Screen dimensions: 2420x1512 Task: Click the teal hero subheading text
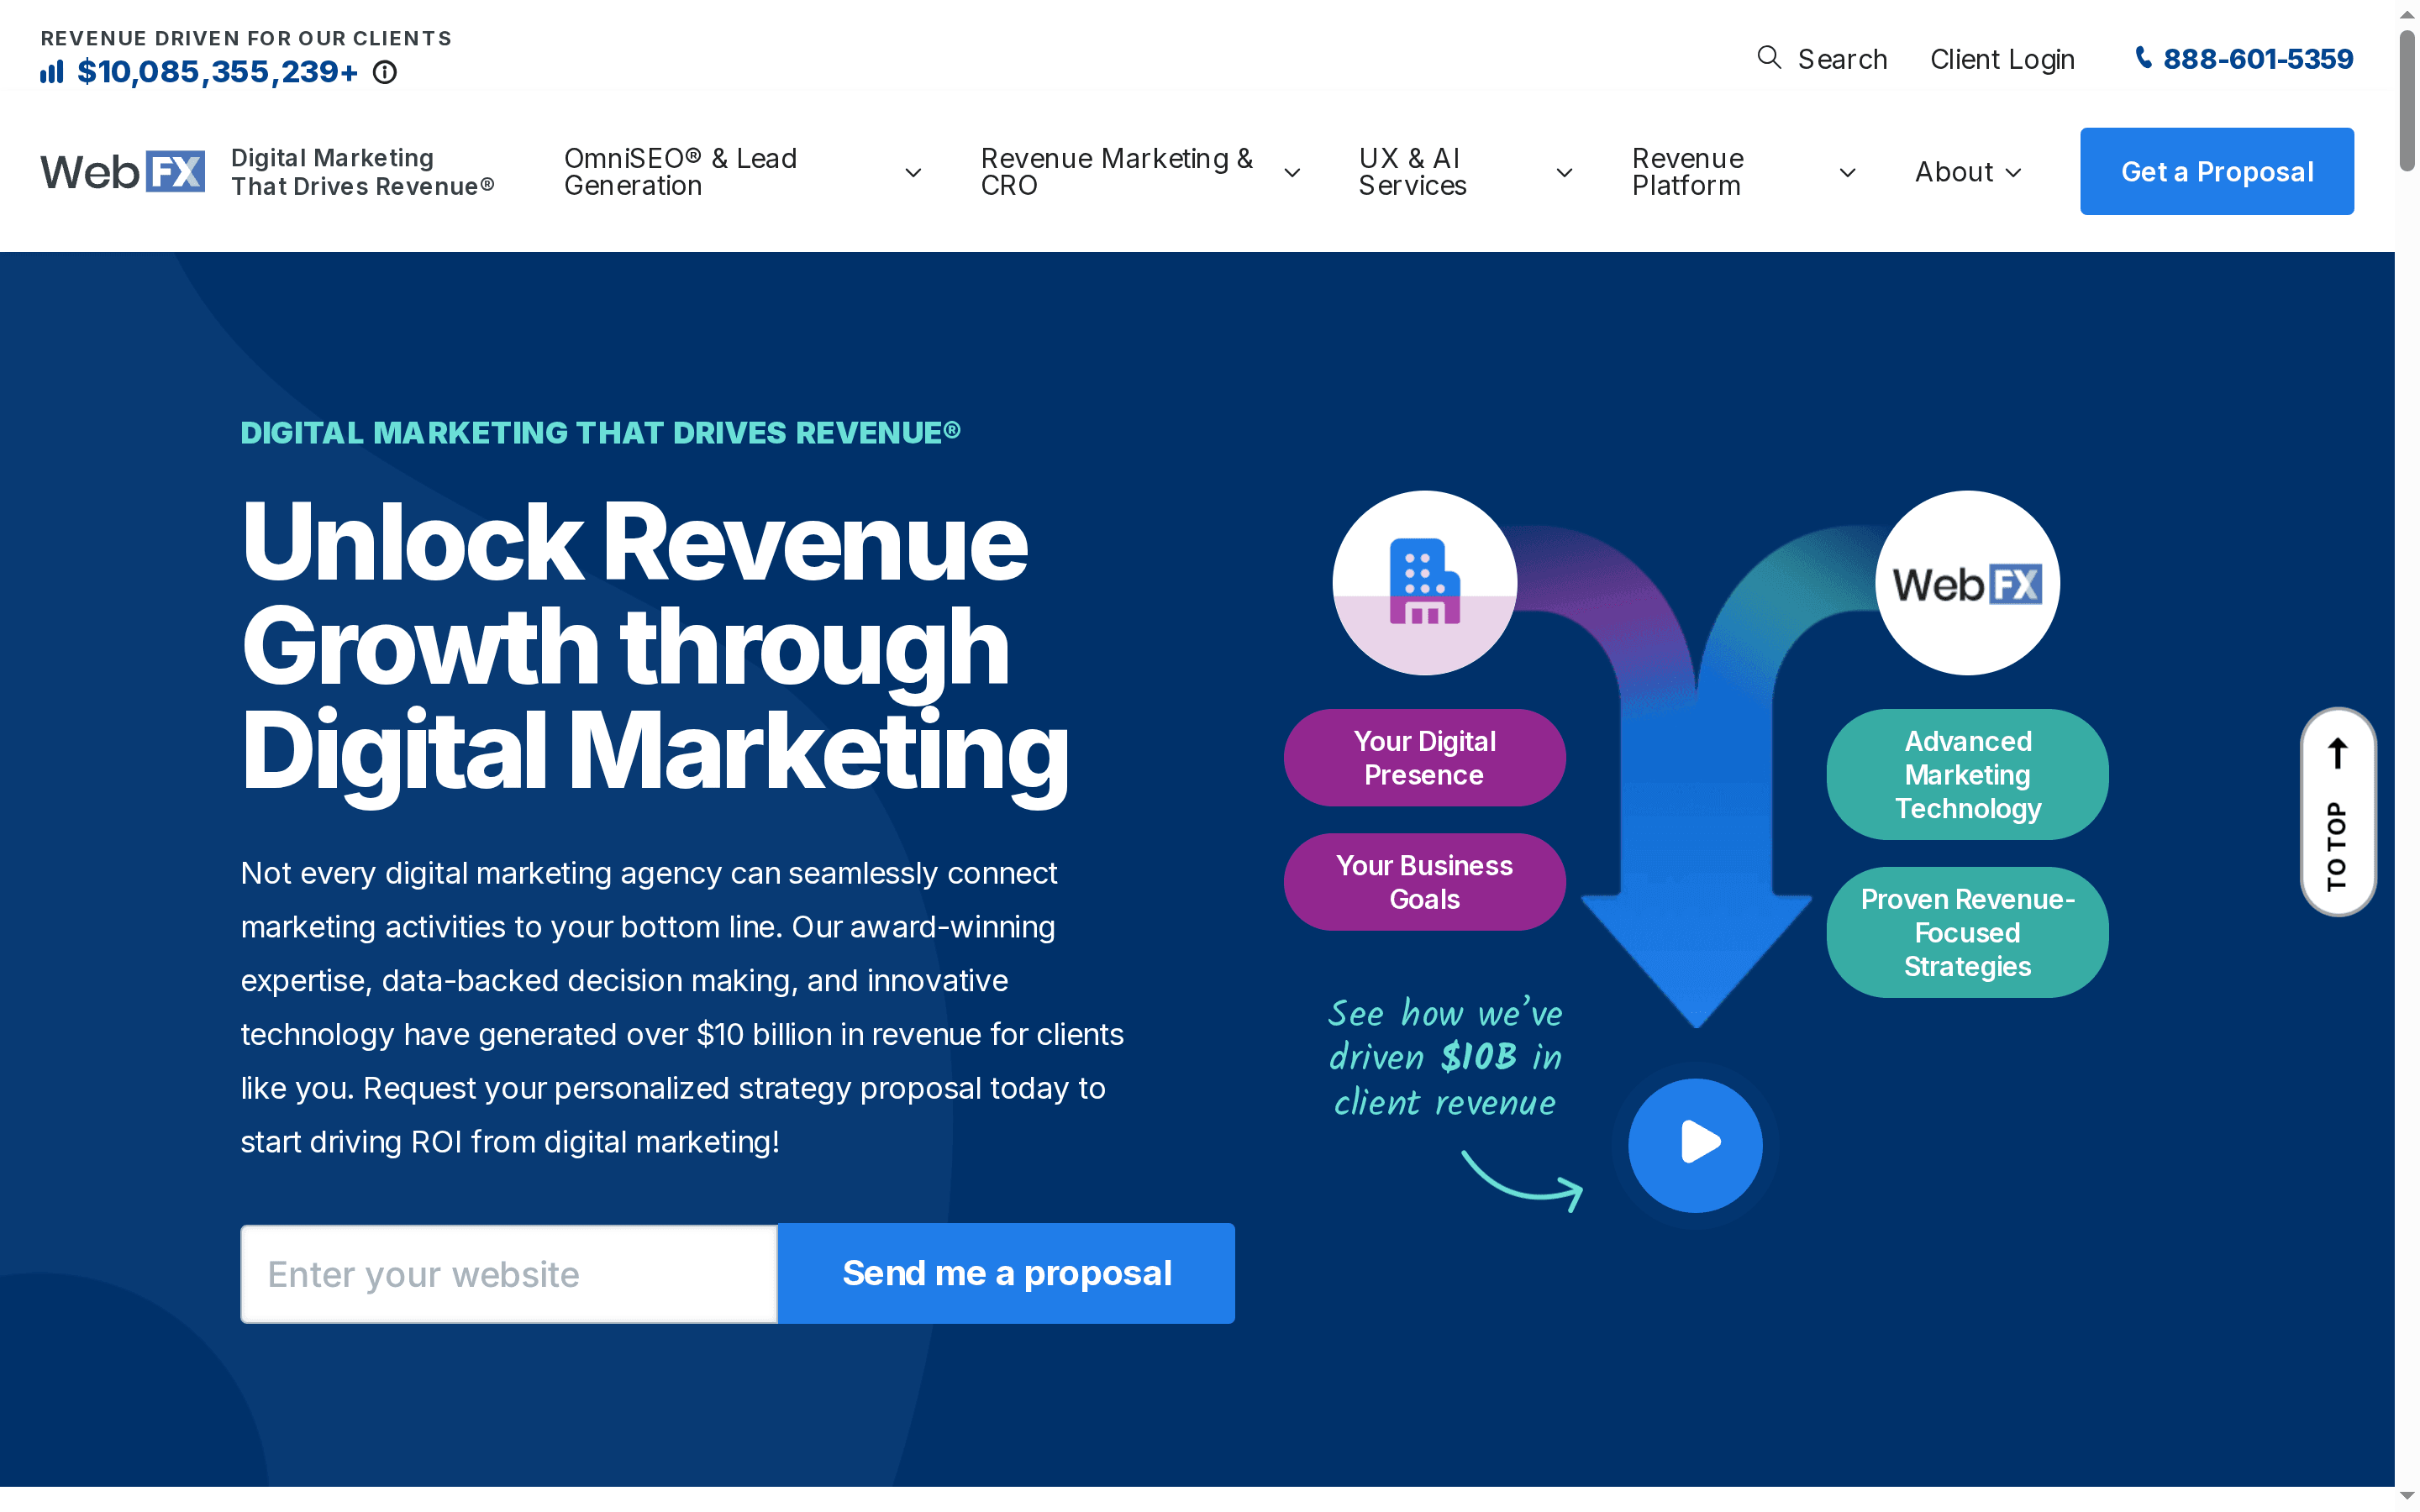[600, 432]
